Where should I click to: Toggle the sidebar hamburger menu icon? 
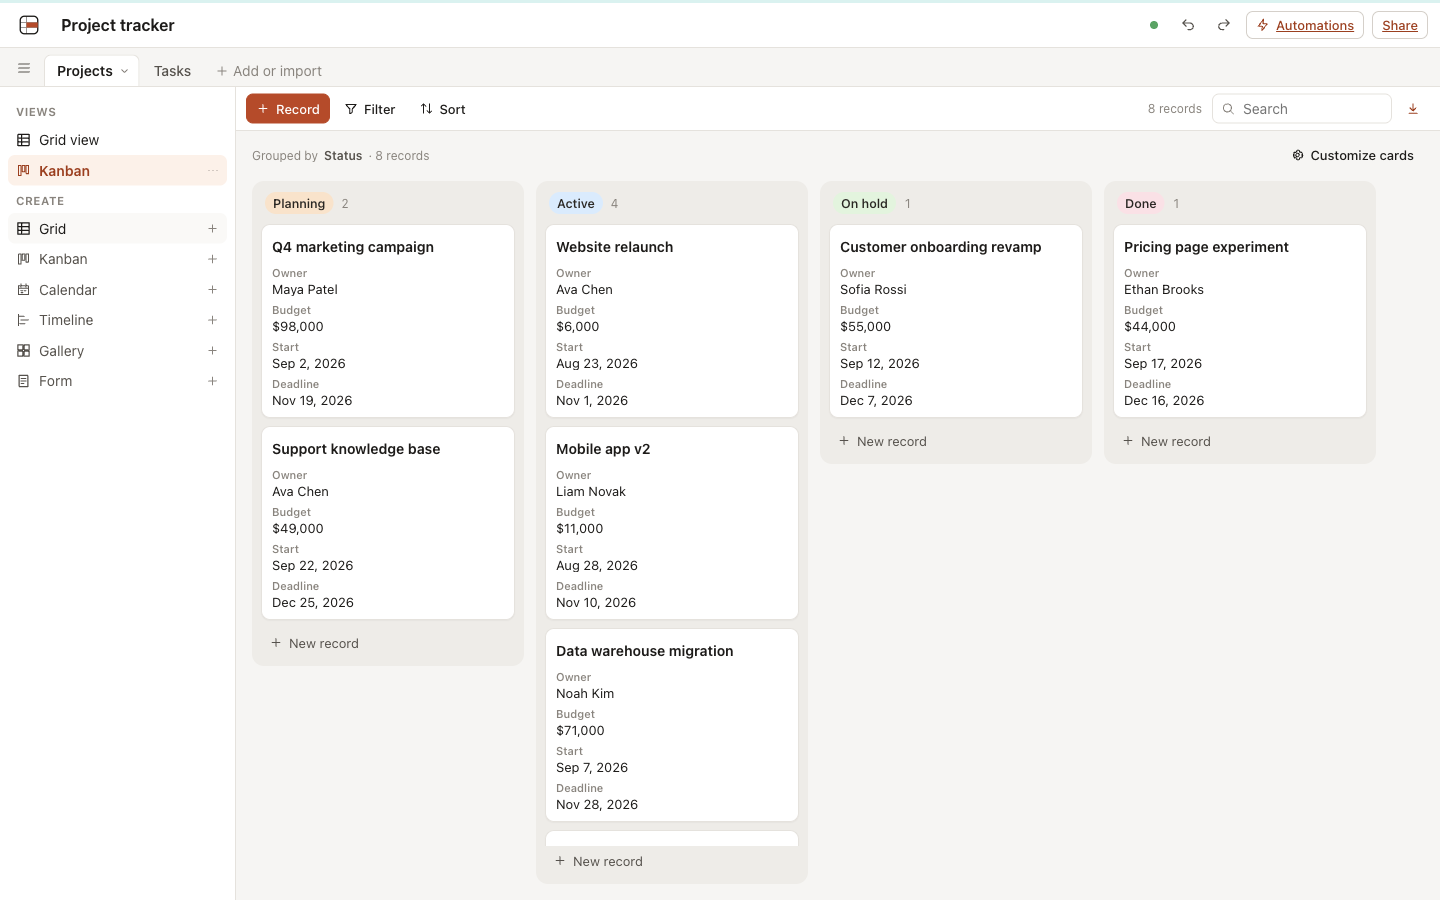pos(24,69)
